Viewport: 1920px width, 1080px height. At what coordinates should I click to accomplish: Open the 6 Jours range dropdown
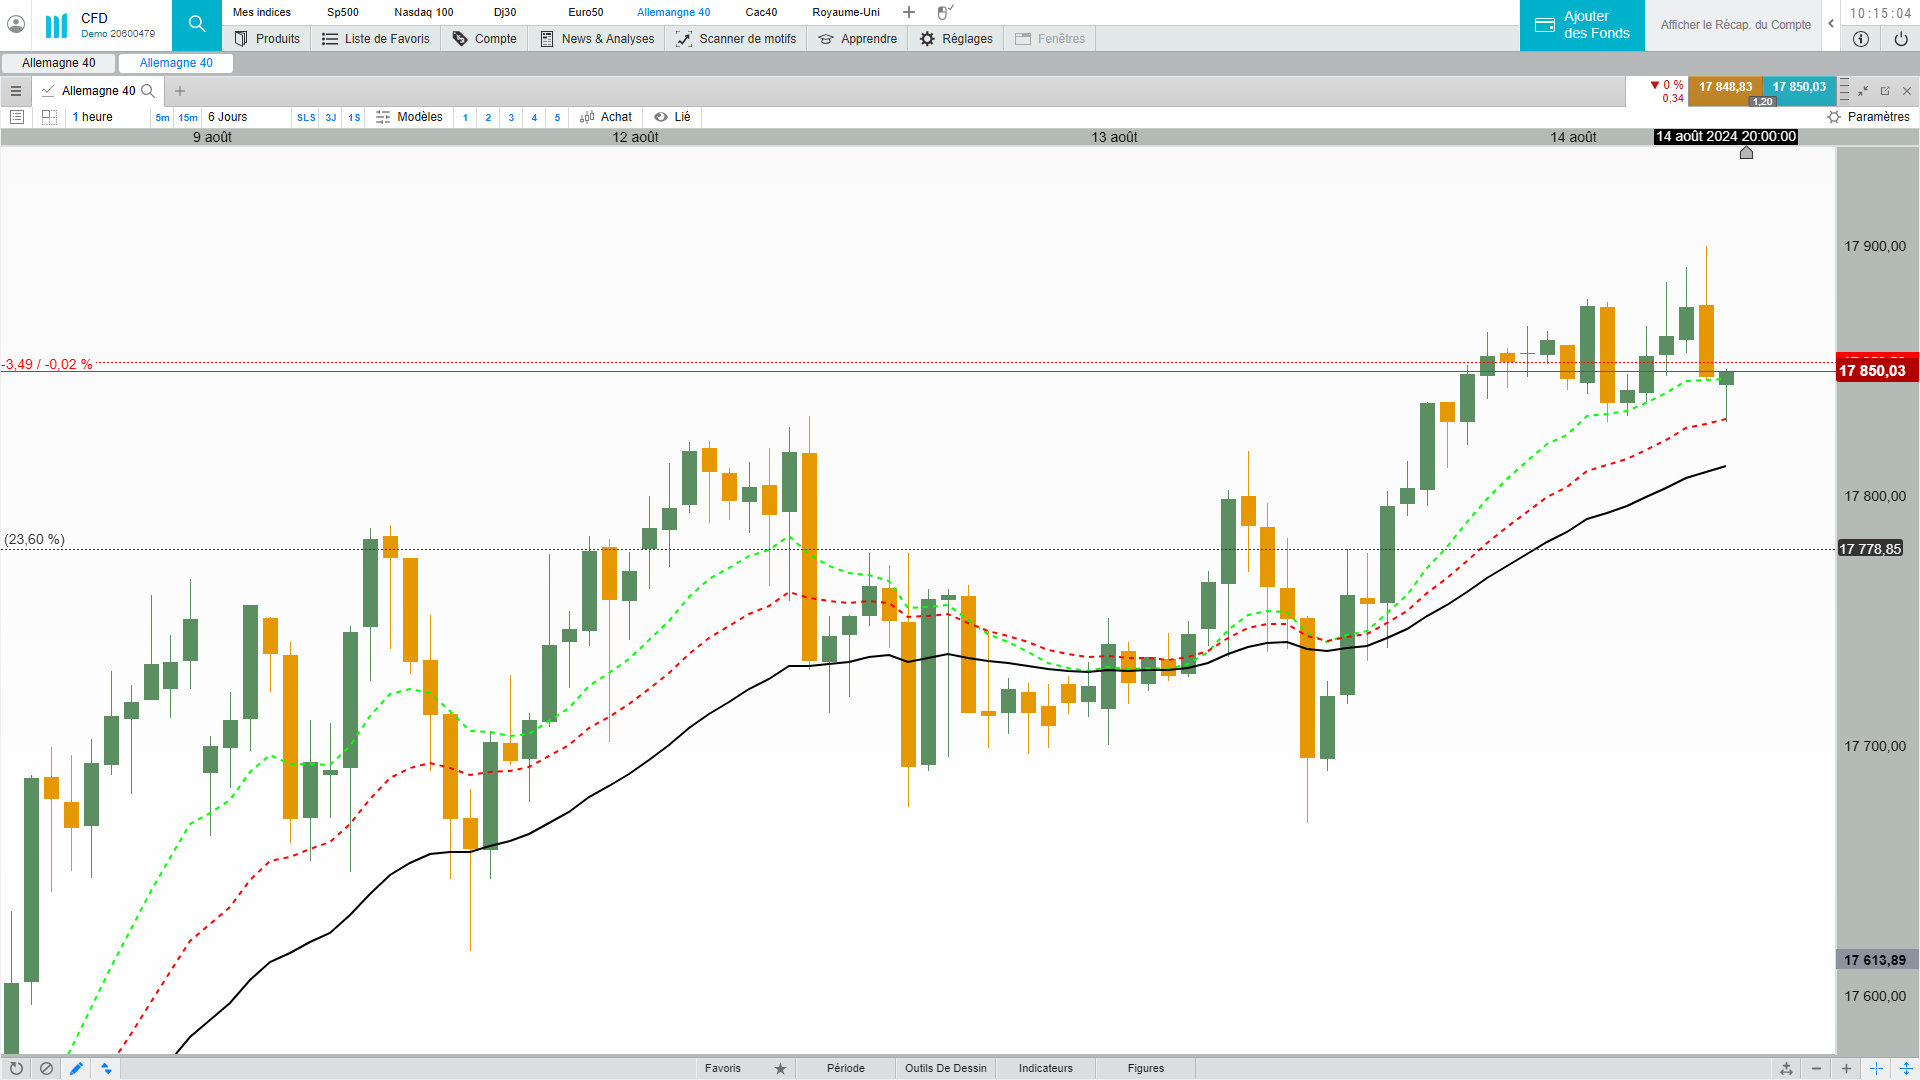pyautogui.click(x=228, y=117)
